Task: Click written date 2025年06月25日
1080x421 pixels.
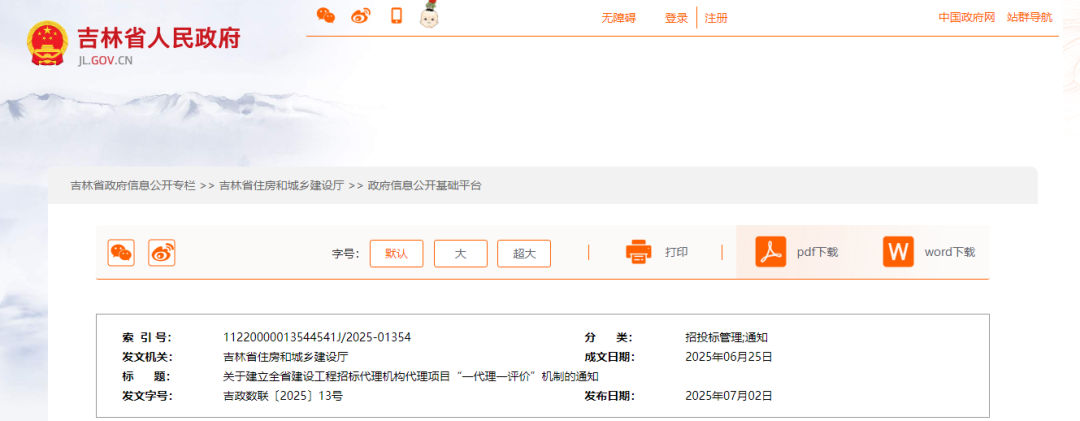Action: click(729, 357)
